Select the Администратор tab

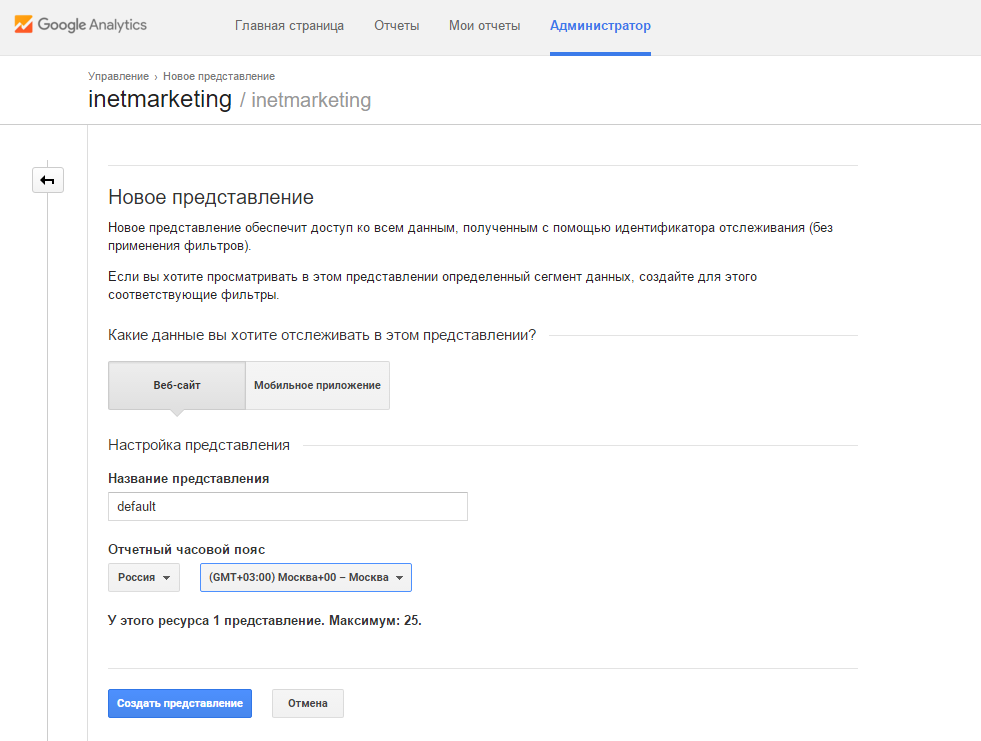point(600,26)
